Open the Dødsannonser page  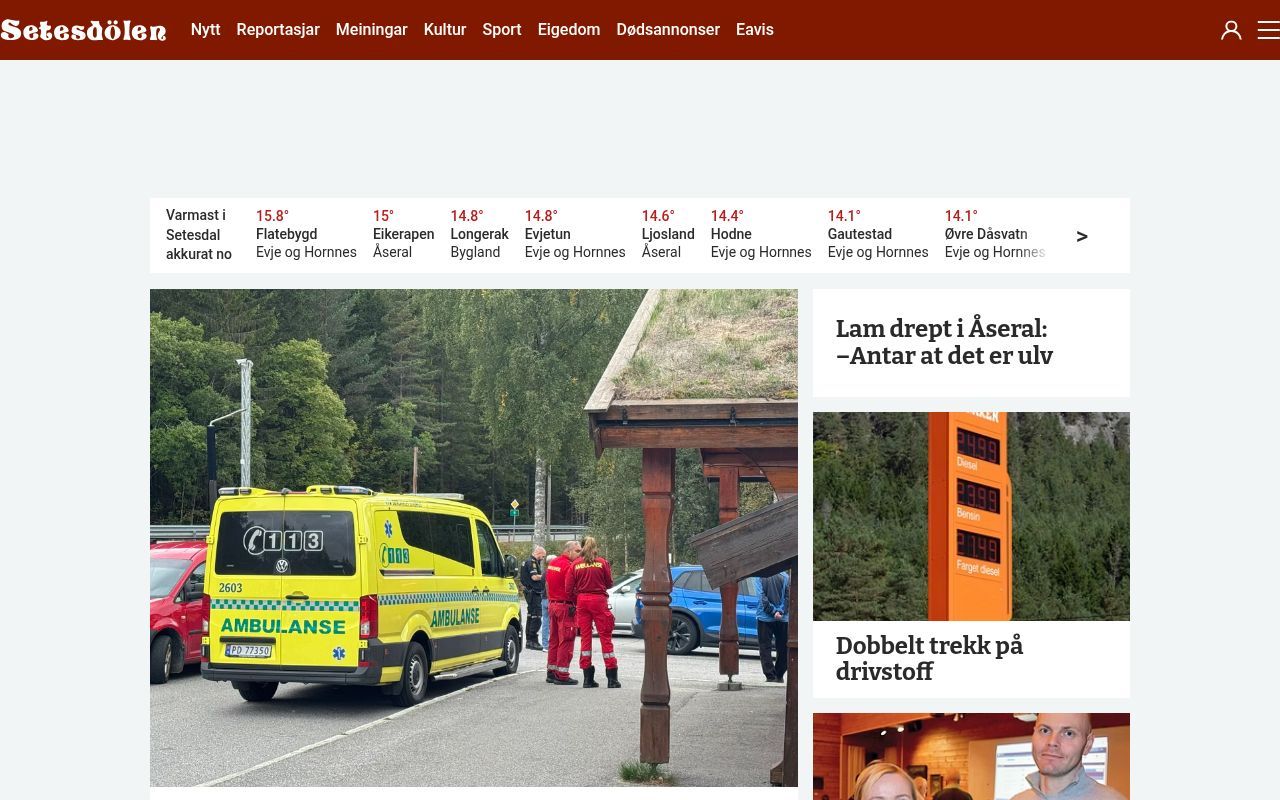tap(668, 30)
